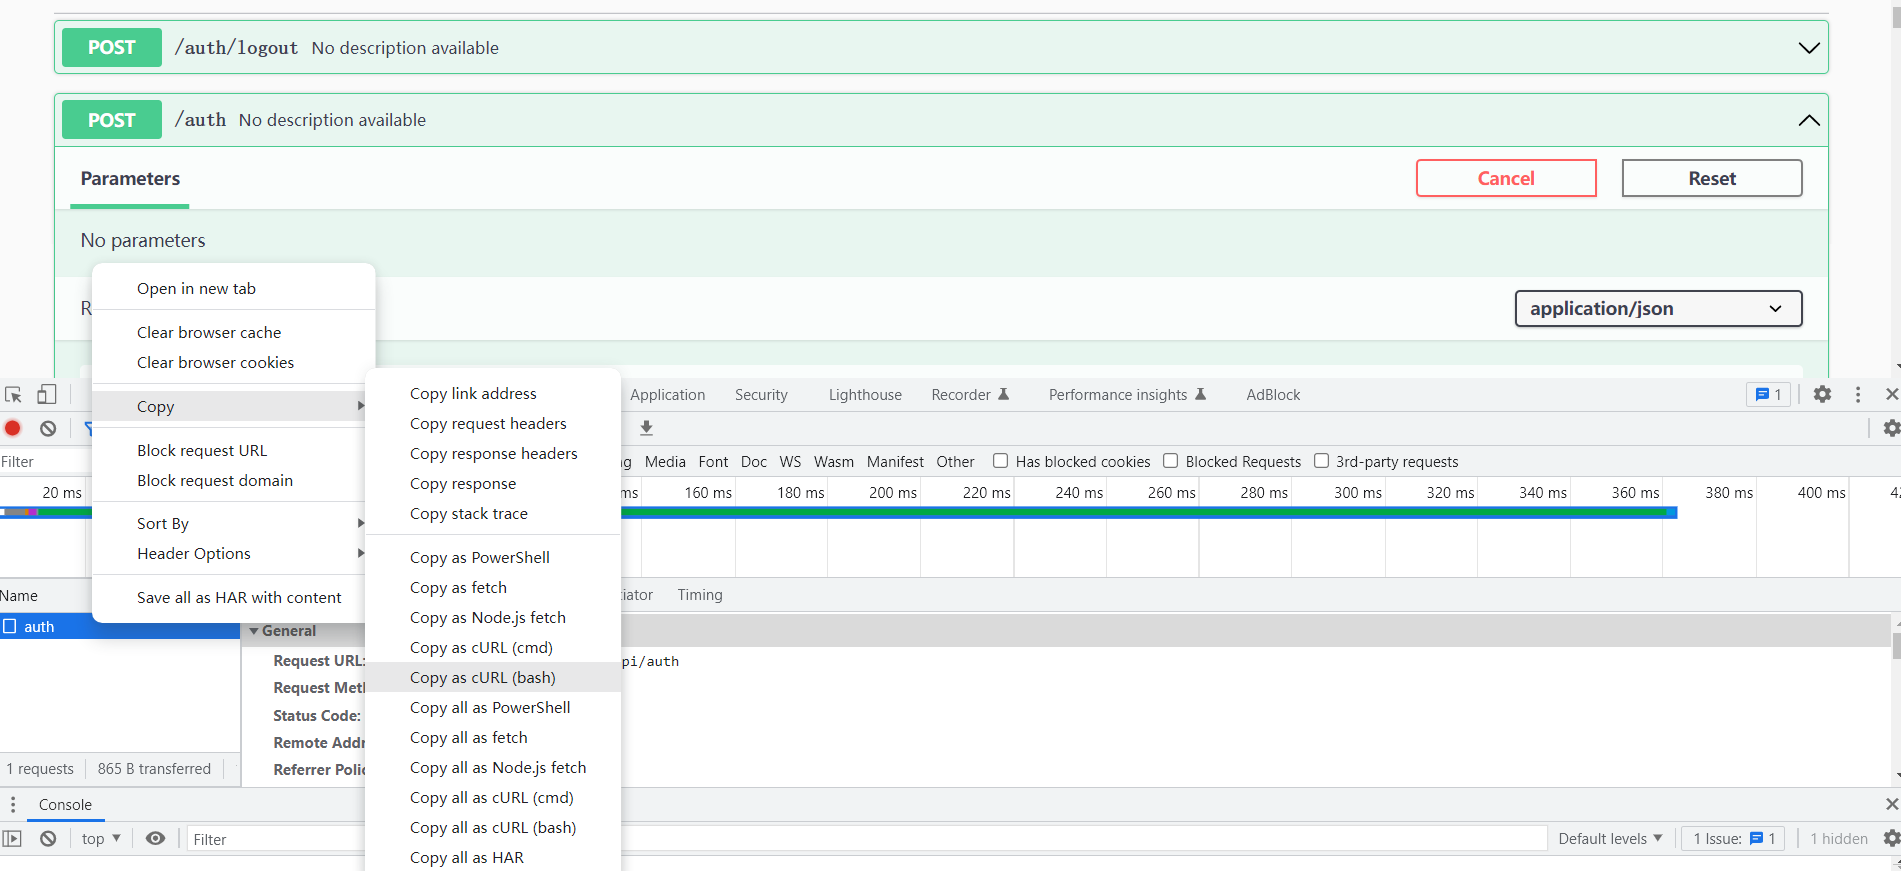This screenshot has height=871, width=1901.
Task: Choose Copy as cURL (bash)
Action: point(493,677)
